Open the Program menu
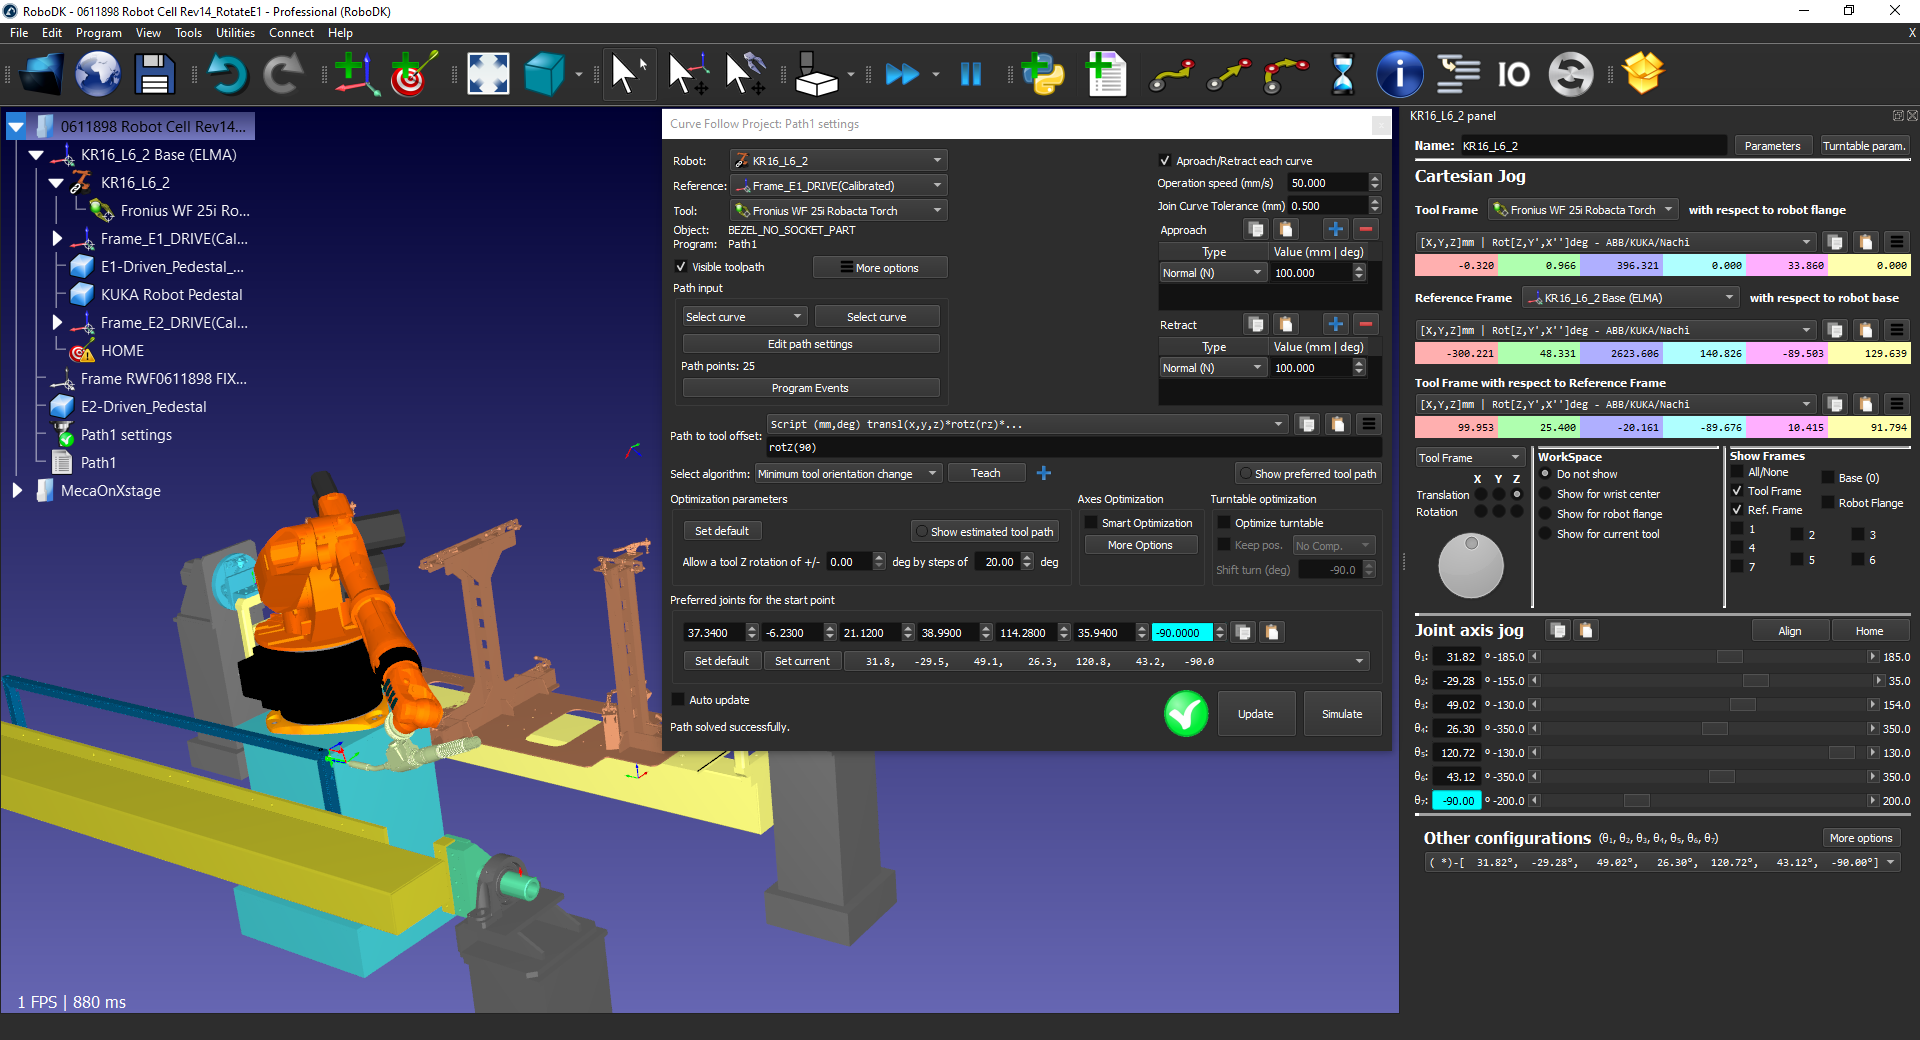Screen dimensions: 1920x1040 point(98,33)
